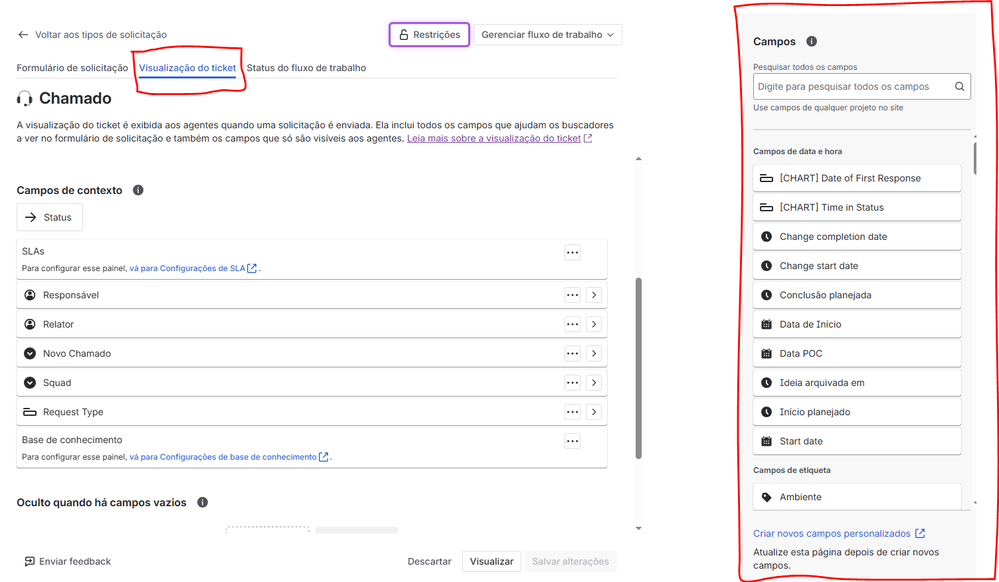Screen dimensions: 999x582
Task: Select the Início planejado field
Action: 856,412
